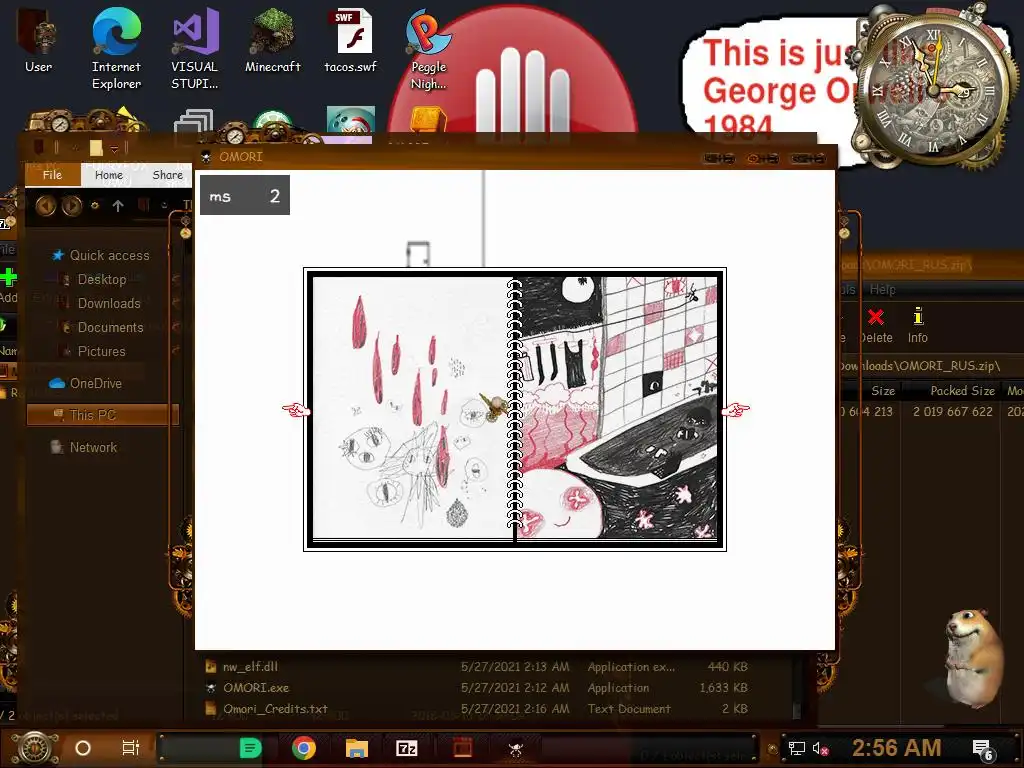Click the Packed Size column header
Viewport: 1024px width, 768px height.
(x=962, y=391)
